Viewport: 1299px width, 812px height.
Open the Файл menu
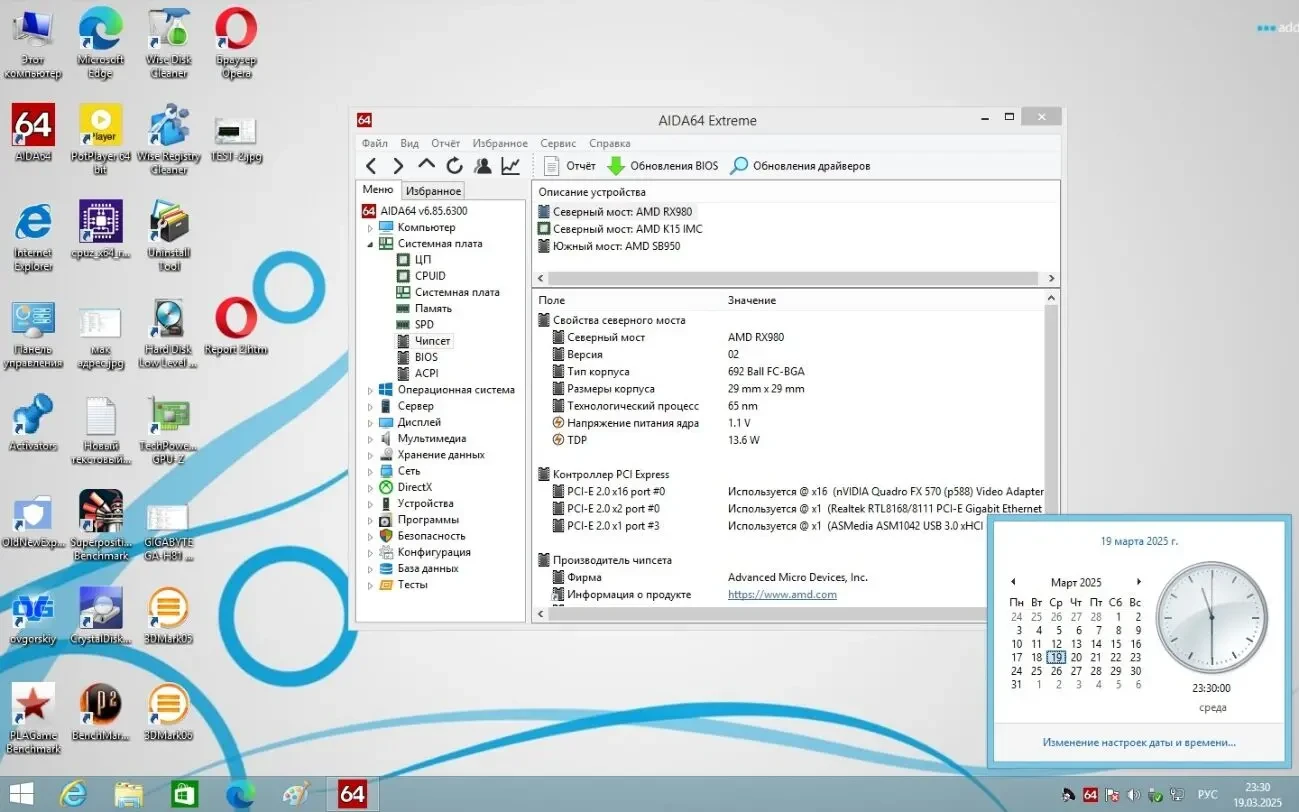375,143
